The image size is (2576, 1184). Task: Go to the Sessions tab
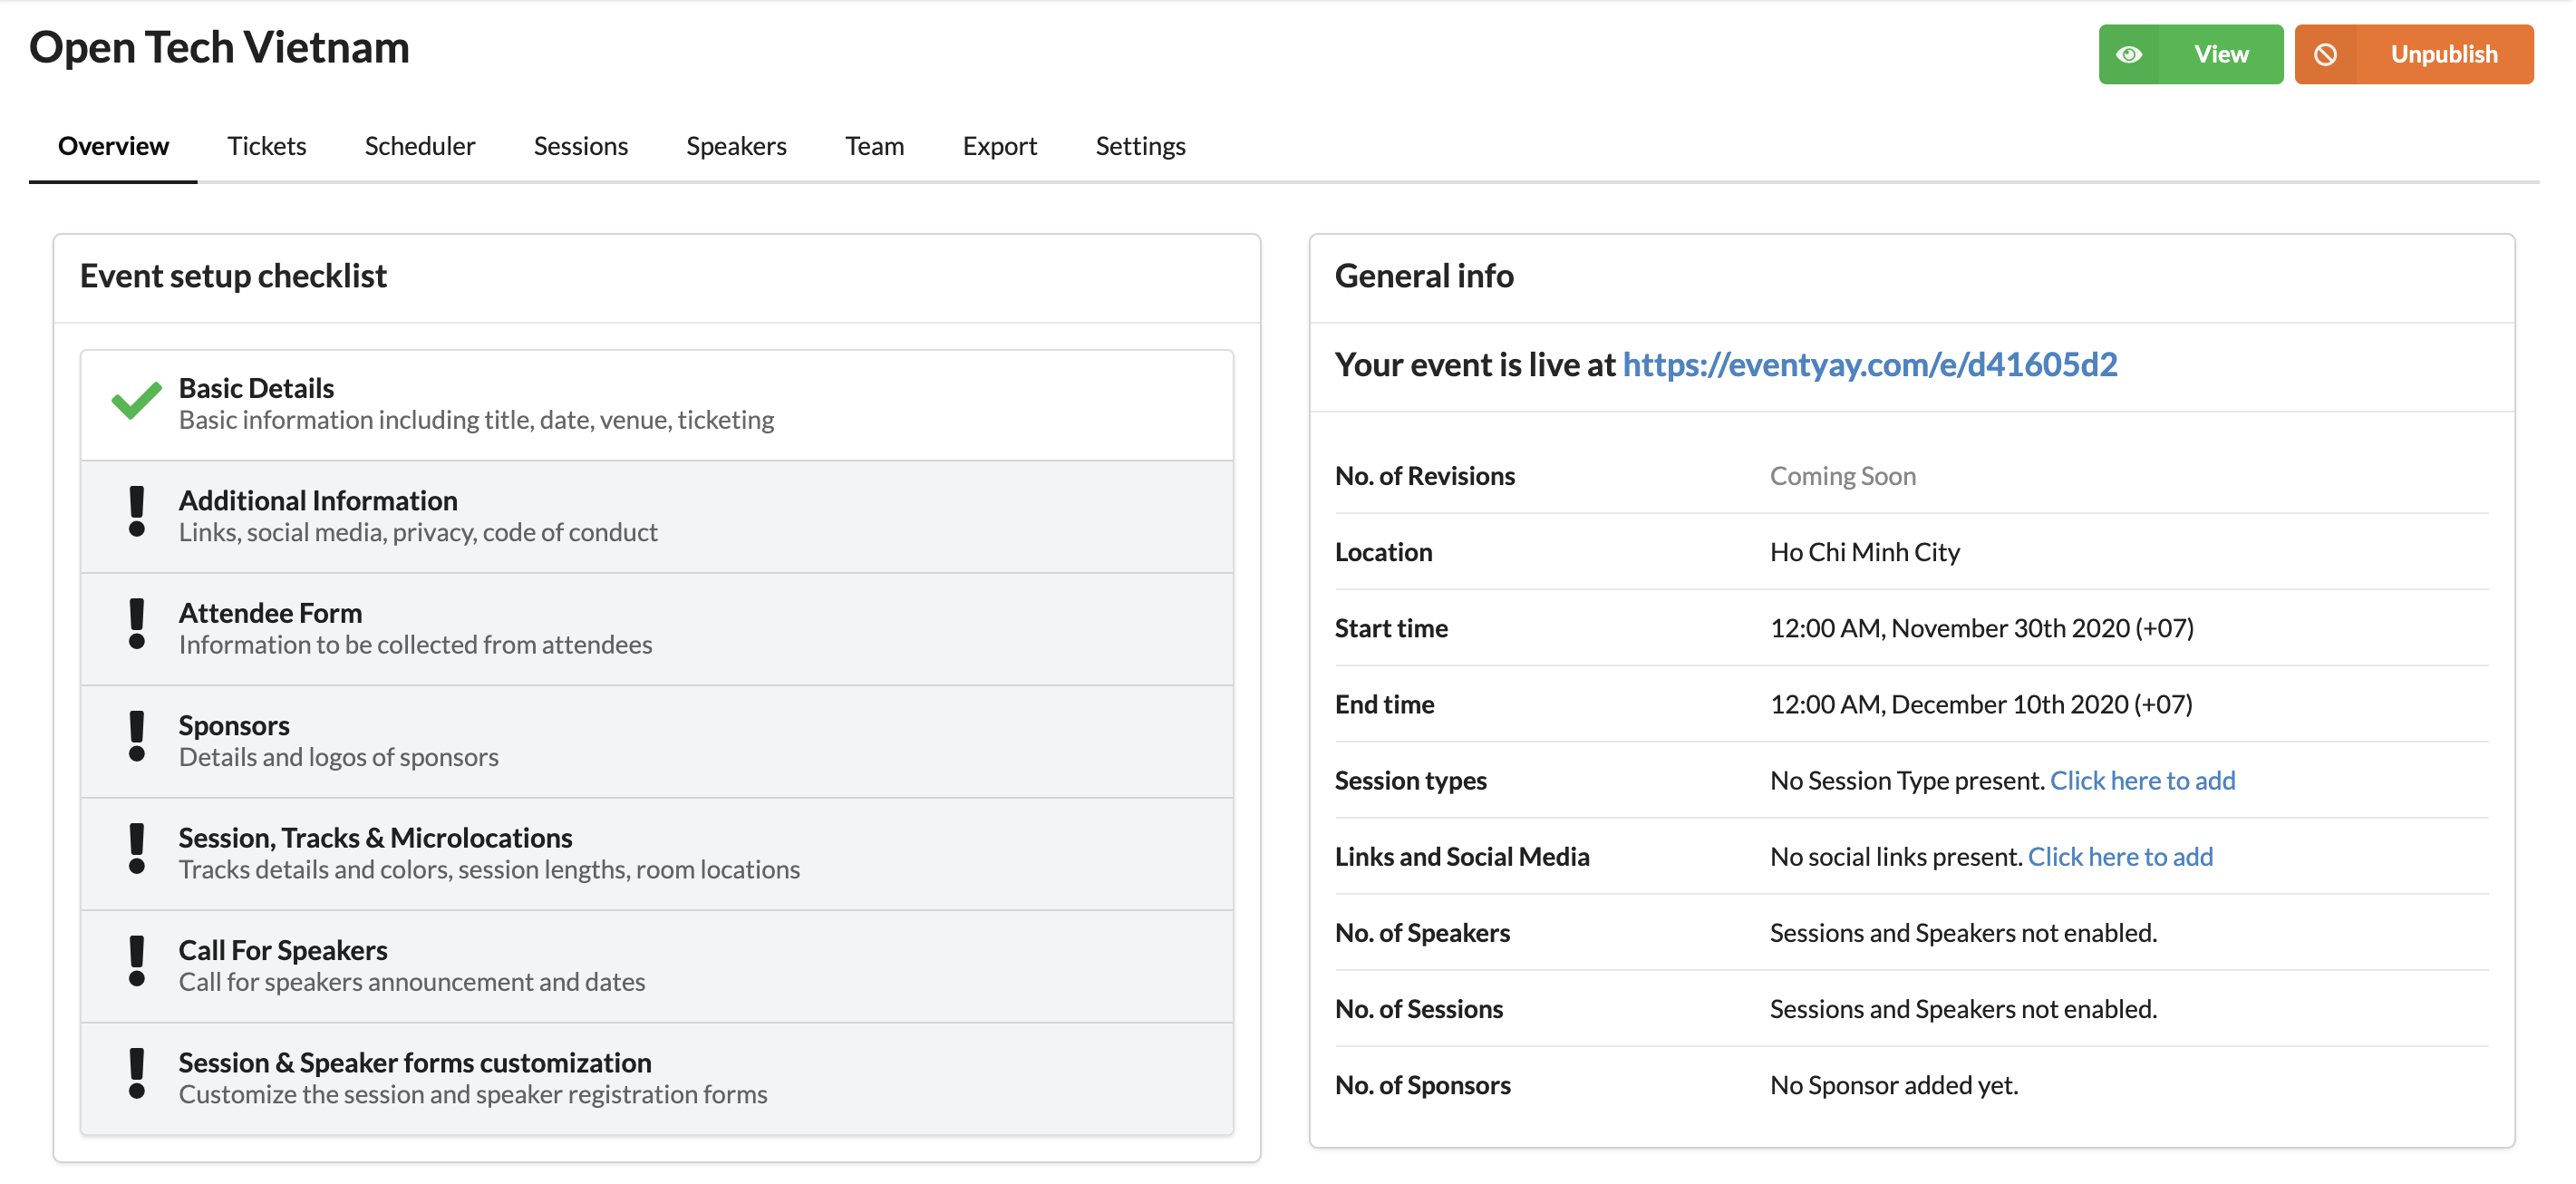click(581, 146)
